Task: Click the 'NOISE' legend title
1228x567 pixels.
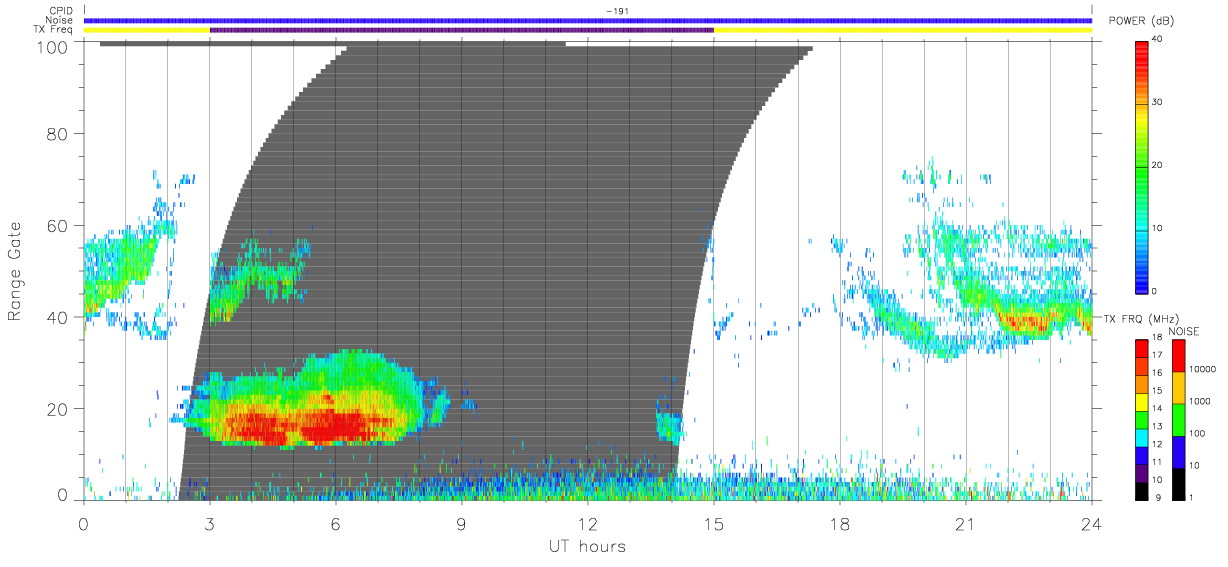Action: (1184, 331)
